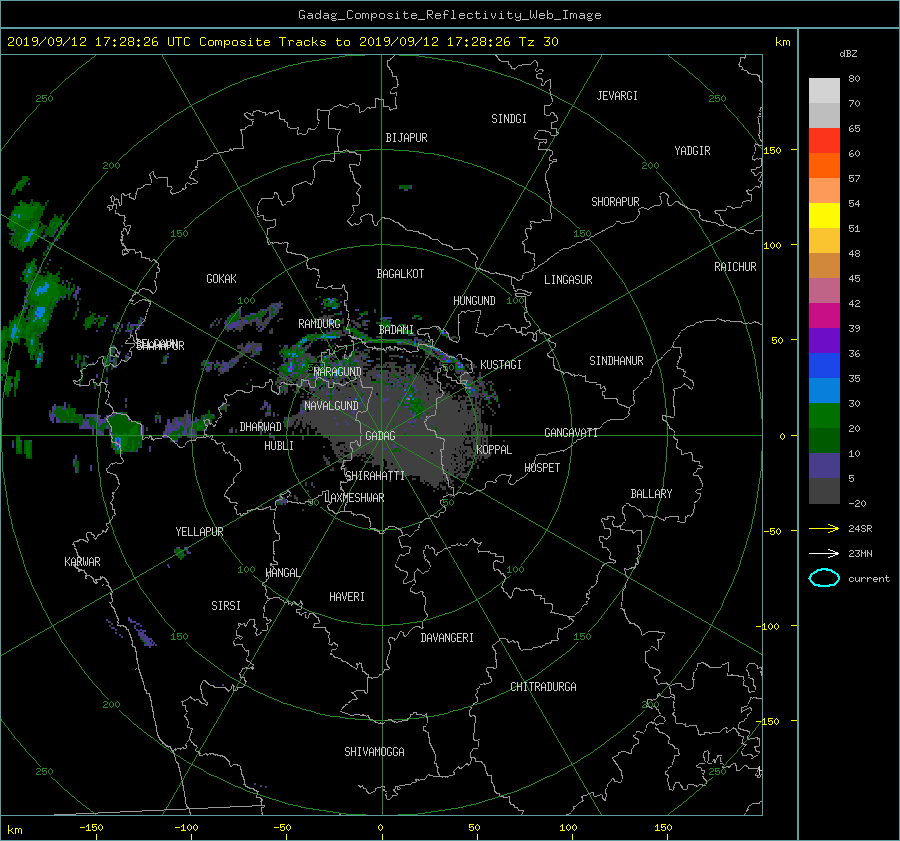Screen dimensions: 900x841
Task: Click the DAVANGERI city label
Action: (447, 638)
